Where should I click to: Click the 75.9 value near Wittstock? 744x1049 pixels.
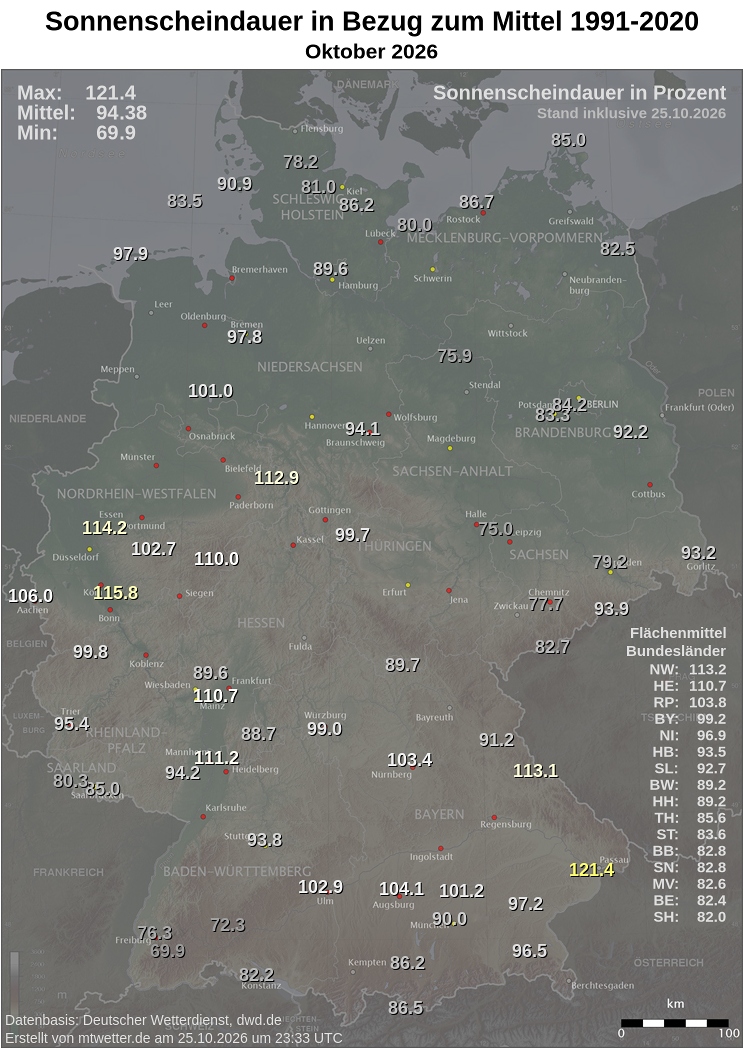pos(455,356)
